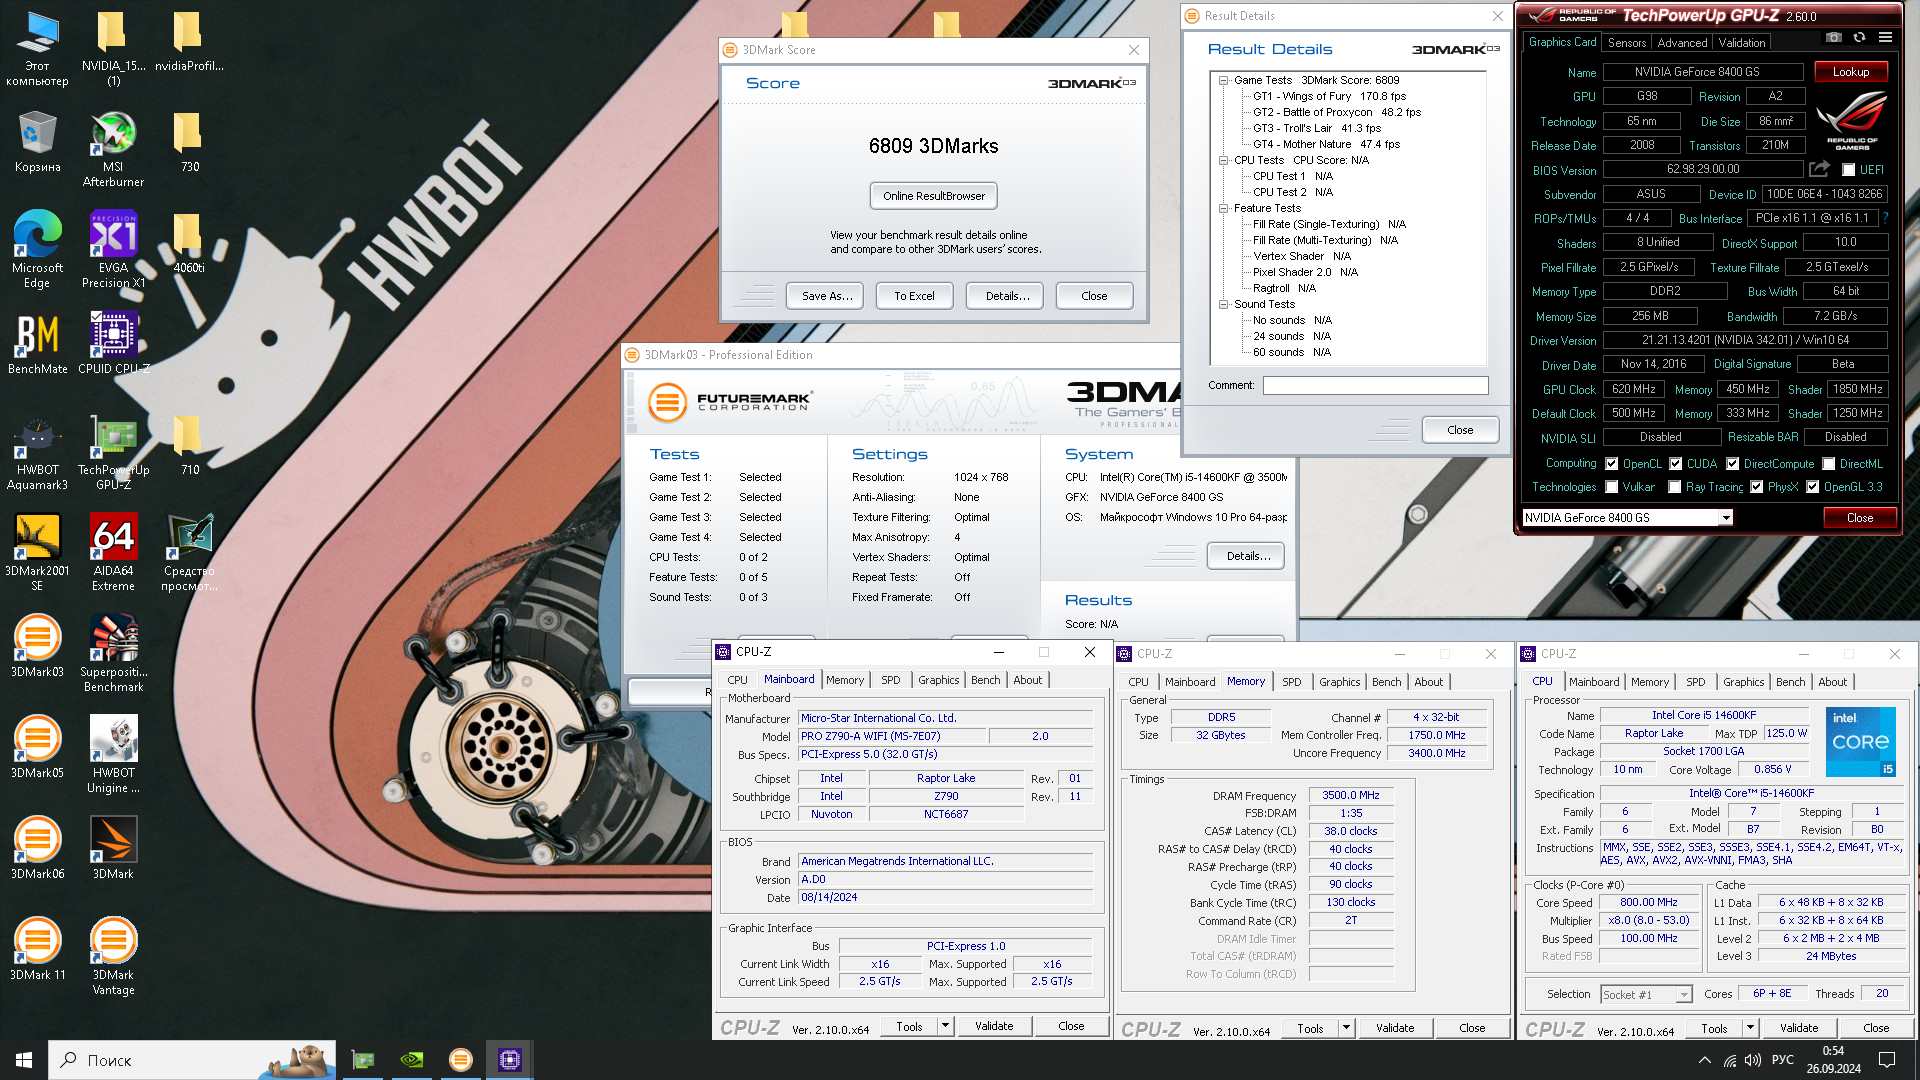Toggle Ray Tracing checkbox in GPU-Z
1920x1080 pixels.
coord(1674,487)
